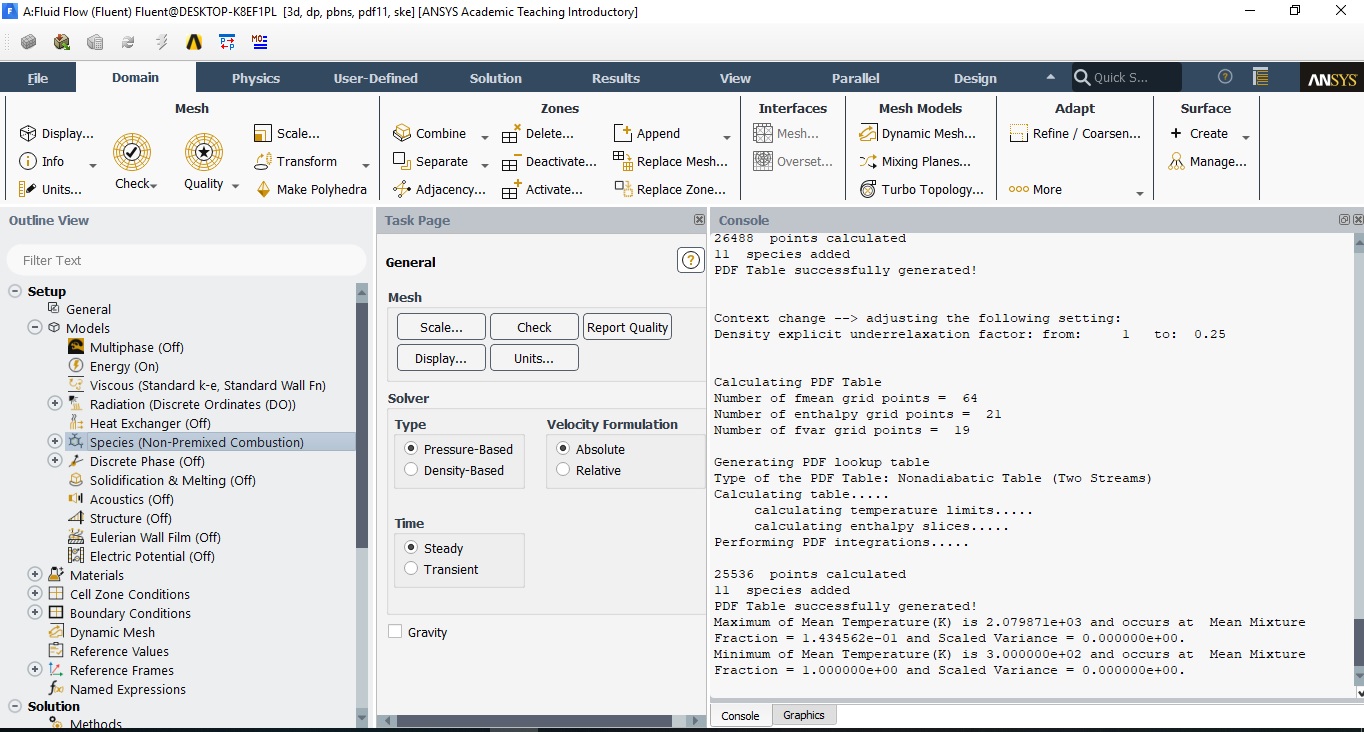The width and height of the screenshot is (1364, 732).
Task: Click the More adapt options button
Action: pyautogui.click(x=1036, y=189)
